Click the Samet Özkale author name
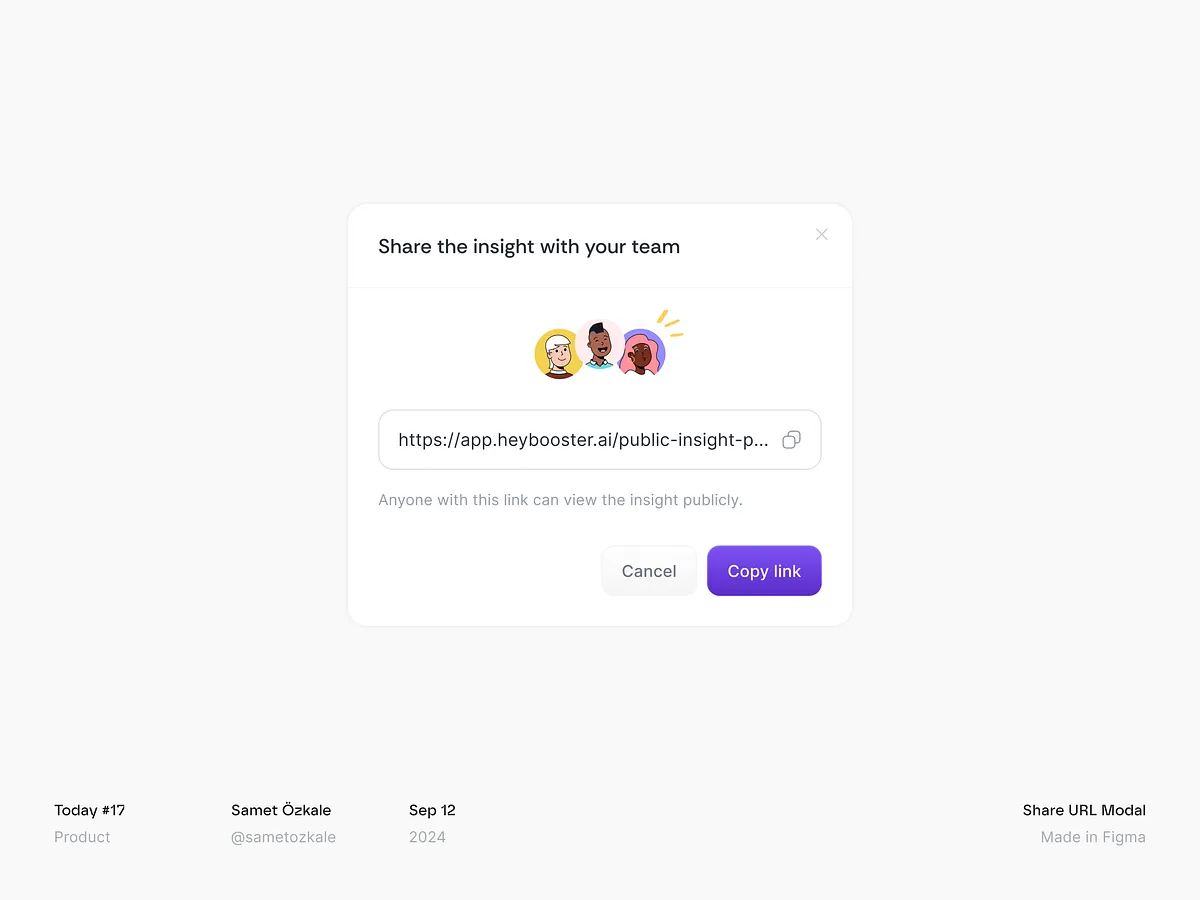This screenshot has width=1200, height=900. coord(281,810)
